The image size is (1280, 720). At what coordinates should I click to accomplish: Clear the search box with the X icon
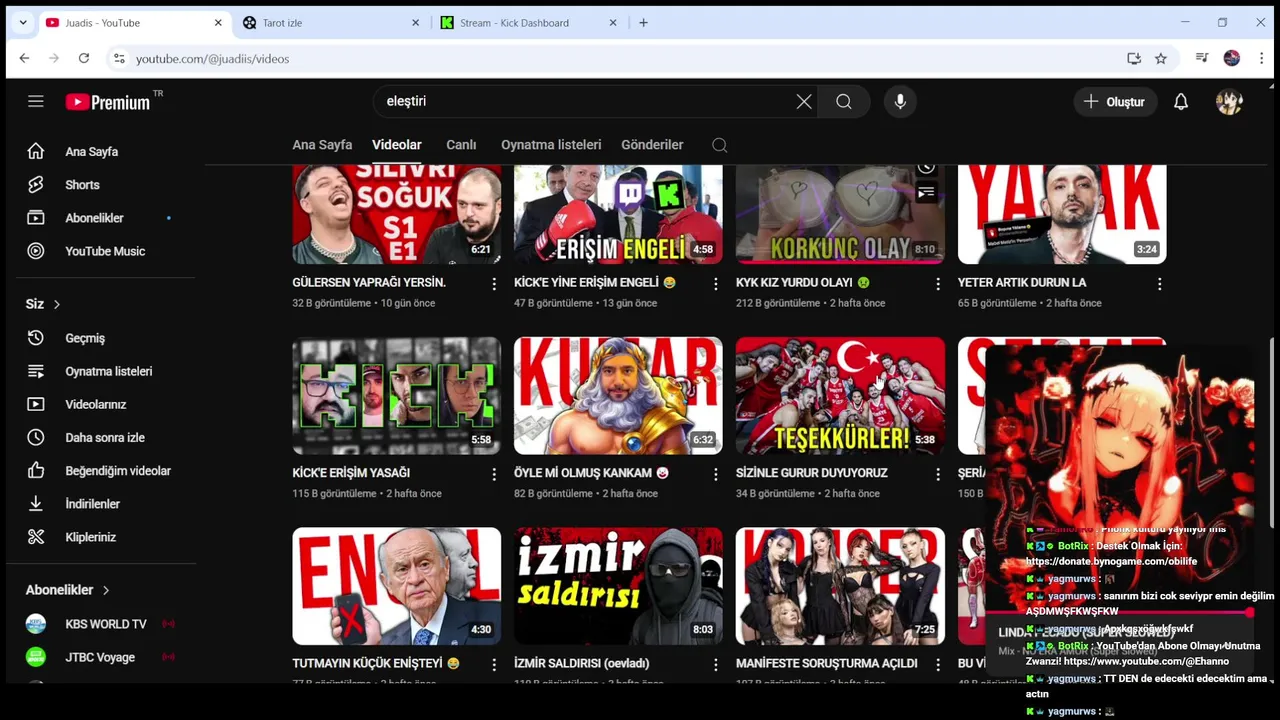click(x=804, y=101)
